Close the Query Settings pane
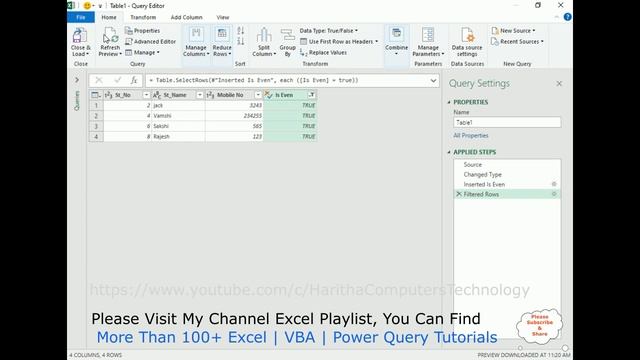Image resolution: width=640 pixels, height=360 pixels. click(559, 84)
